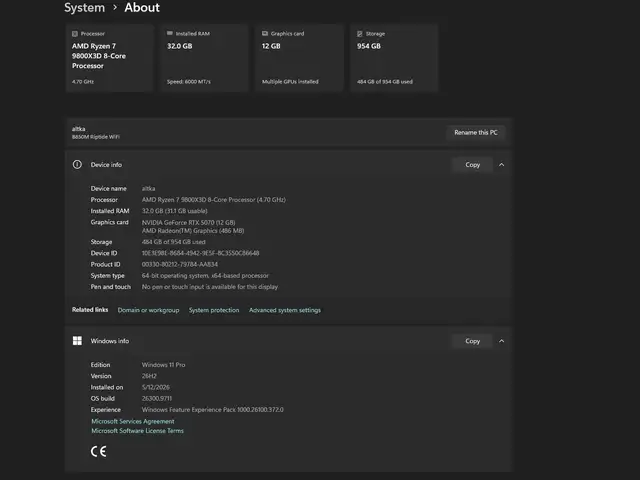Click the Related links label
The width and height of the screenshot is (640, 480).
90,310
